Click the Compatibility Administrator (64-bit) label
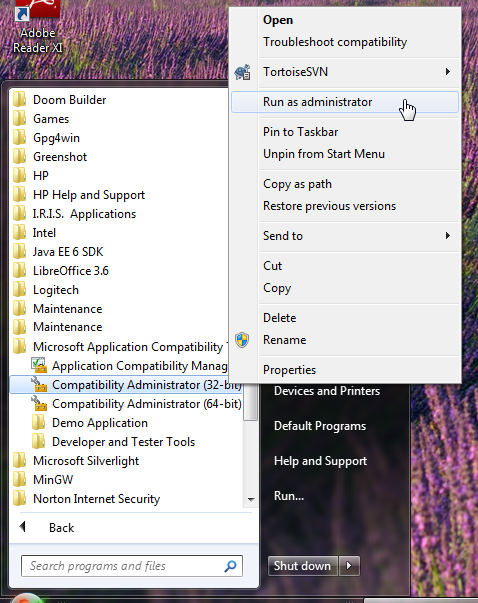478x603 pixels. [x=147, y=404]
